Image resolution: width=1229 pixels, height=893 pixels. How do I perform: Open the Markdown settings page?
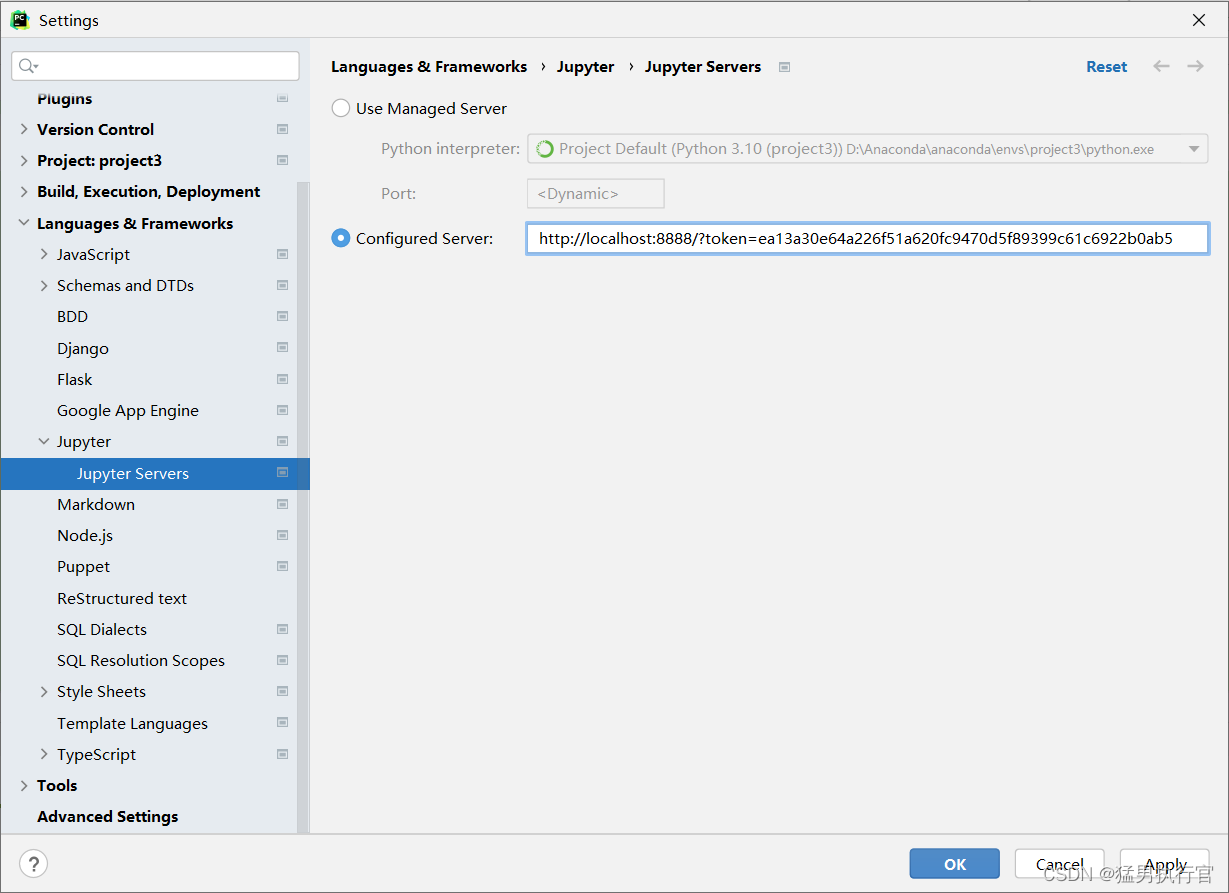[96, 504]
